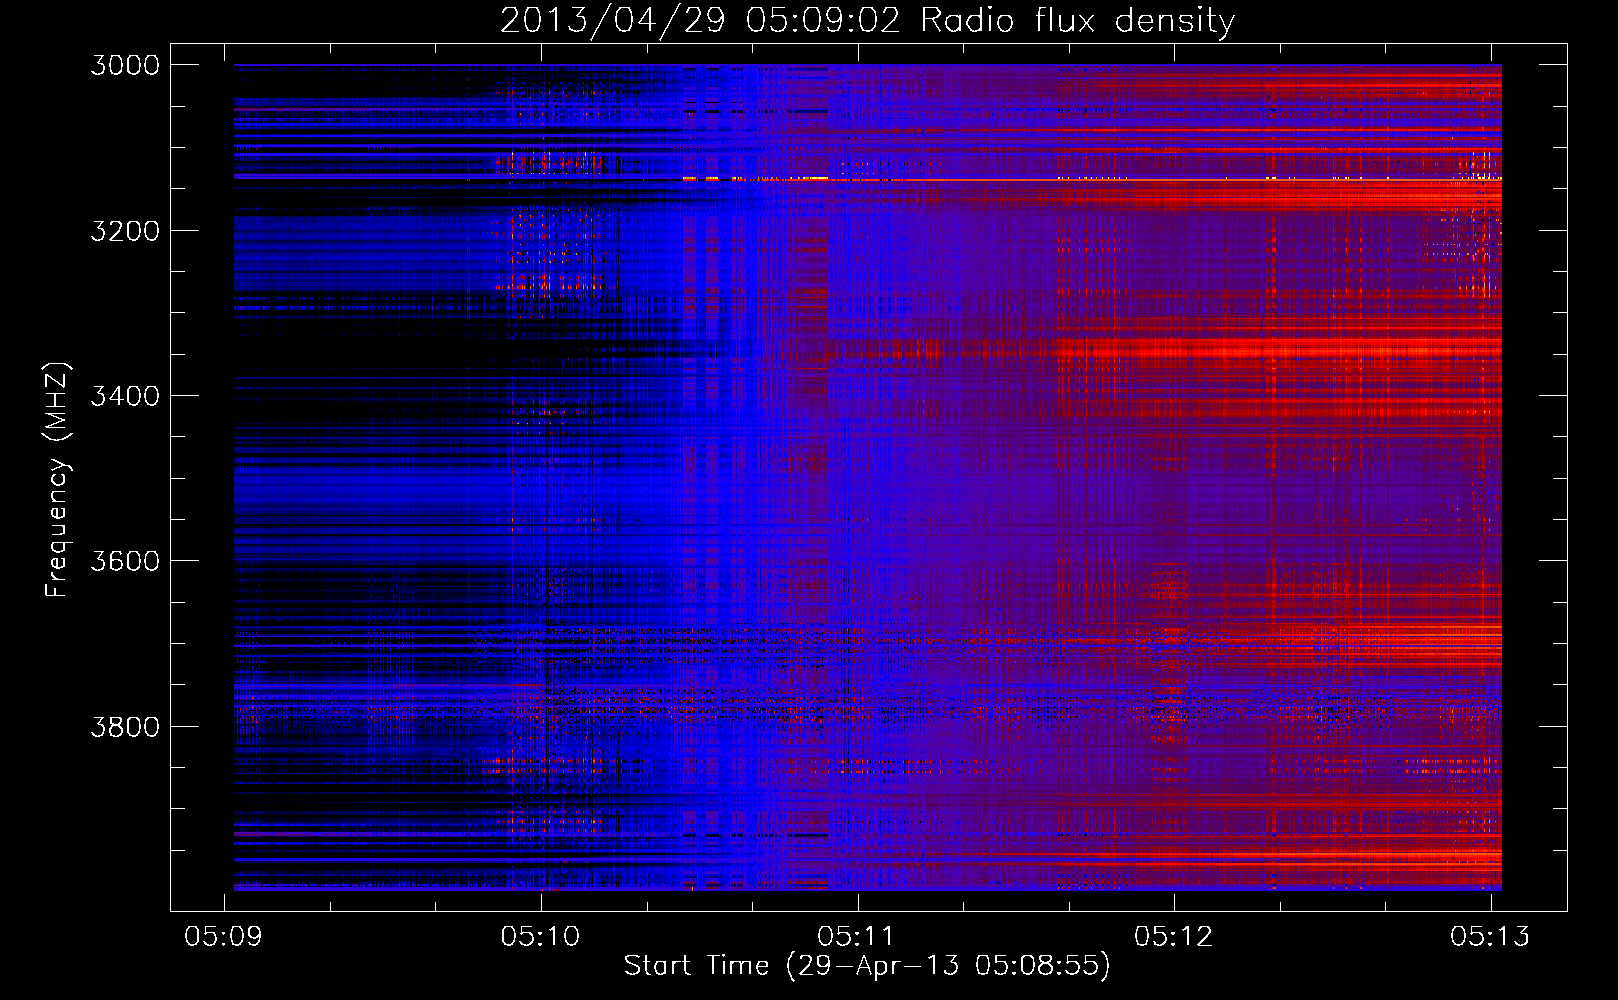Screen dimensions: 1618x1000
Task: Select the 3600 frequency axis label
Action: [x=125, y=561]
